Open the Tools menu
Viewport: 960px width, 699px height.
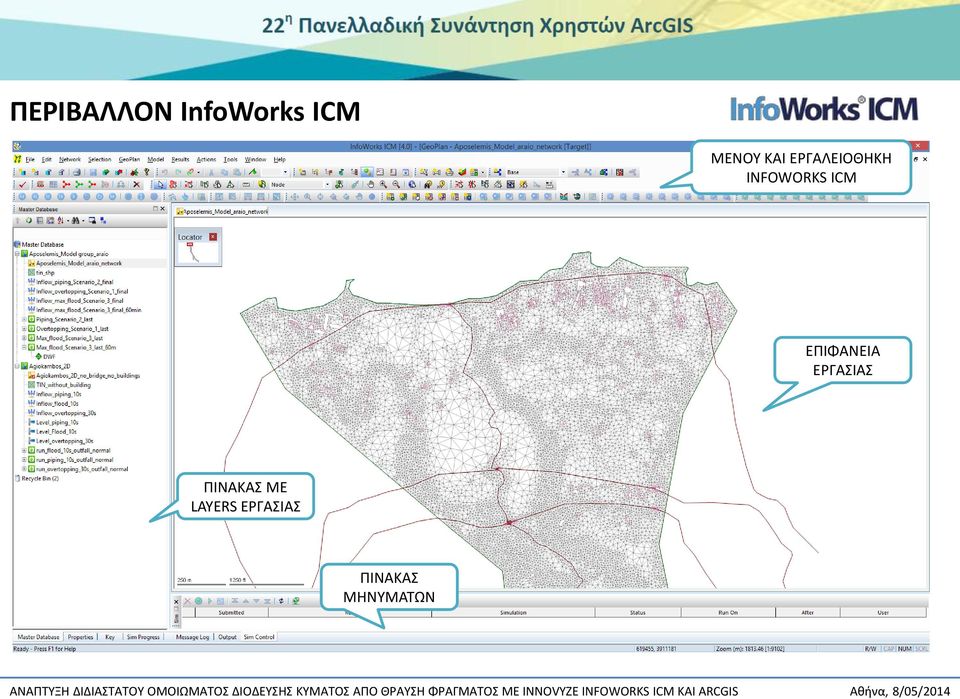pyautogui.click(x=230, y=159)
